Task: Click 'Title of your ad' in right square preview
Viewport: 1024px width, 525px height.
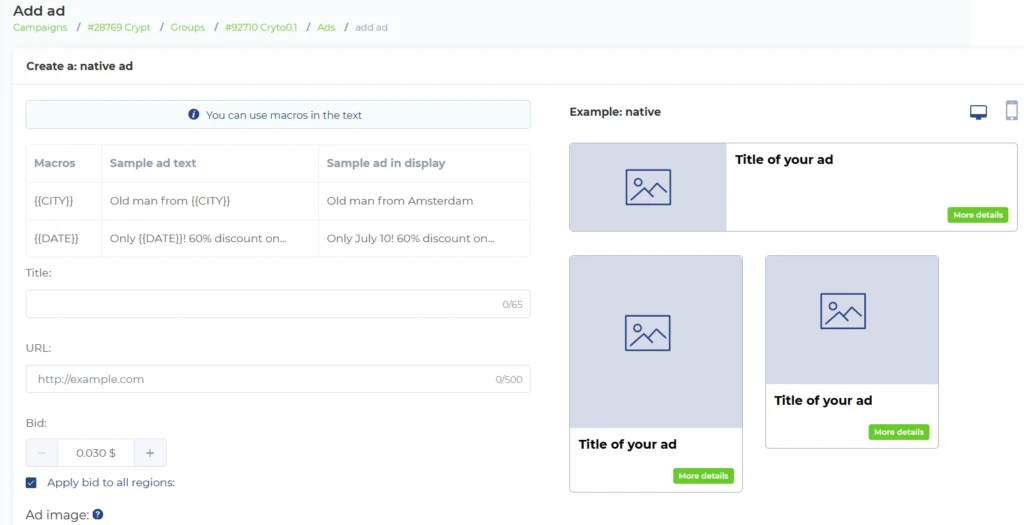Action: (x=823, y=400)
